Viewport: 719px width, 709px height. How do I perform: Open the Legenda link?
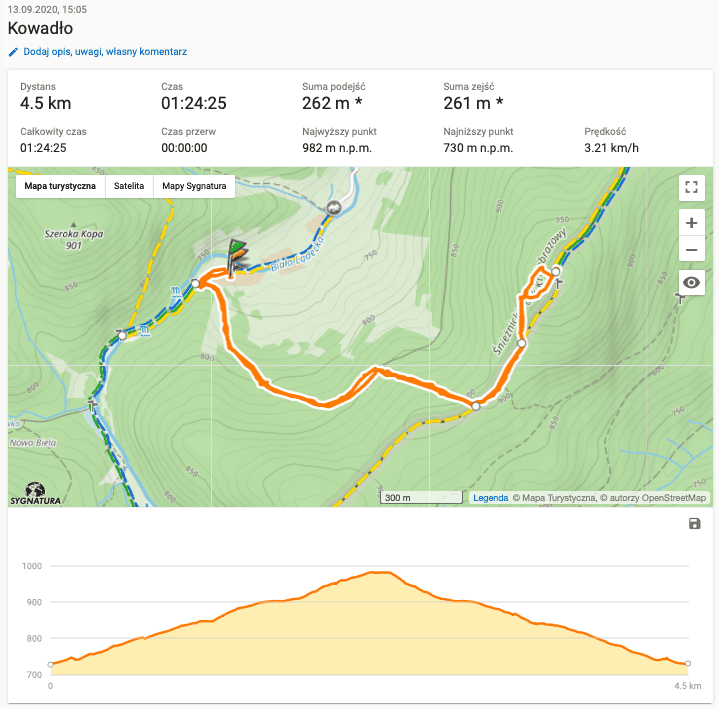click(490, 498)
